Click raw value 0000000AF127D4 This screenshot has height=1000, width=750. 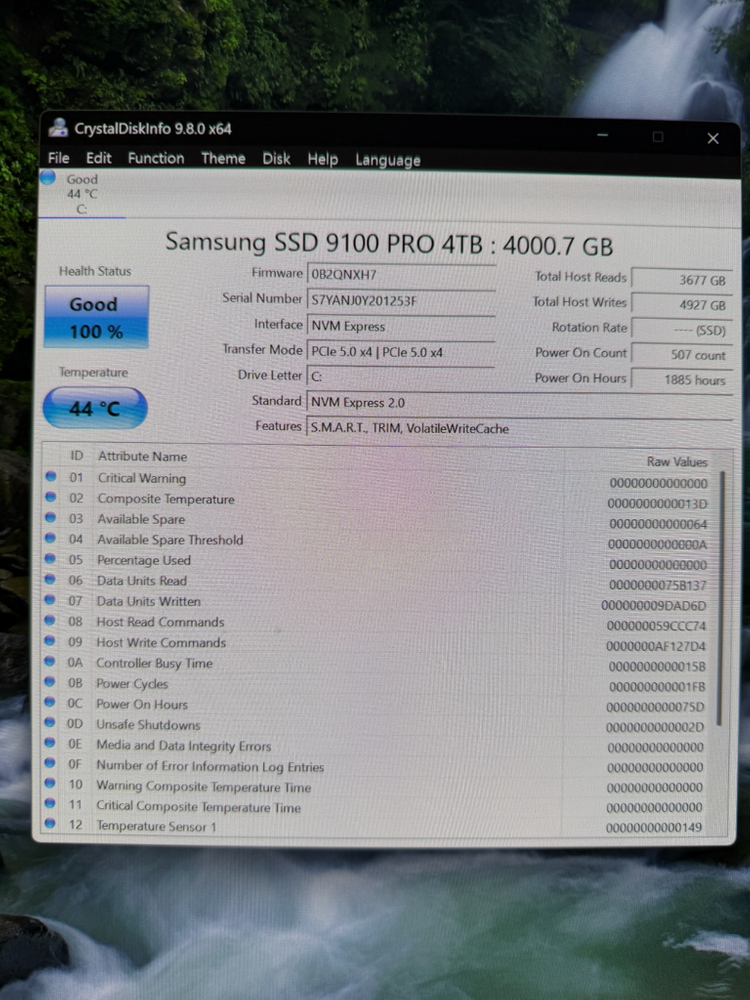click(656, 646)
